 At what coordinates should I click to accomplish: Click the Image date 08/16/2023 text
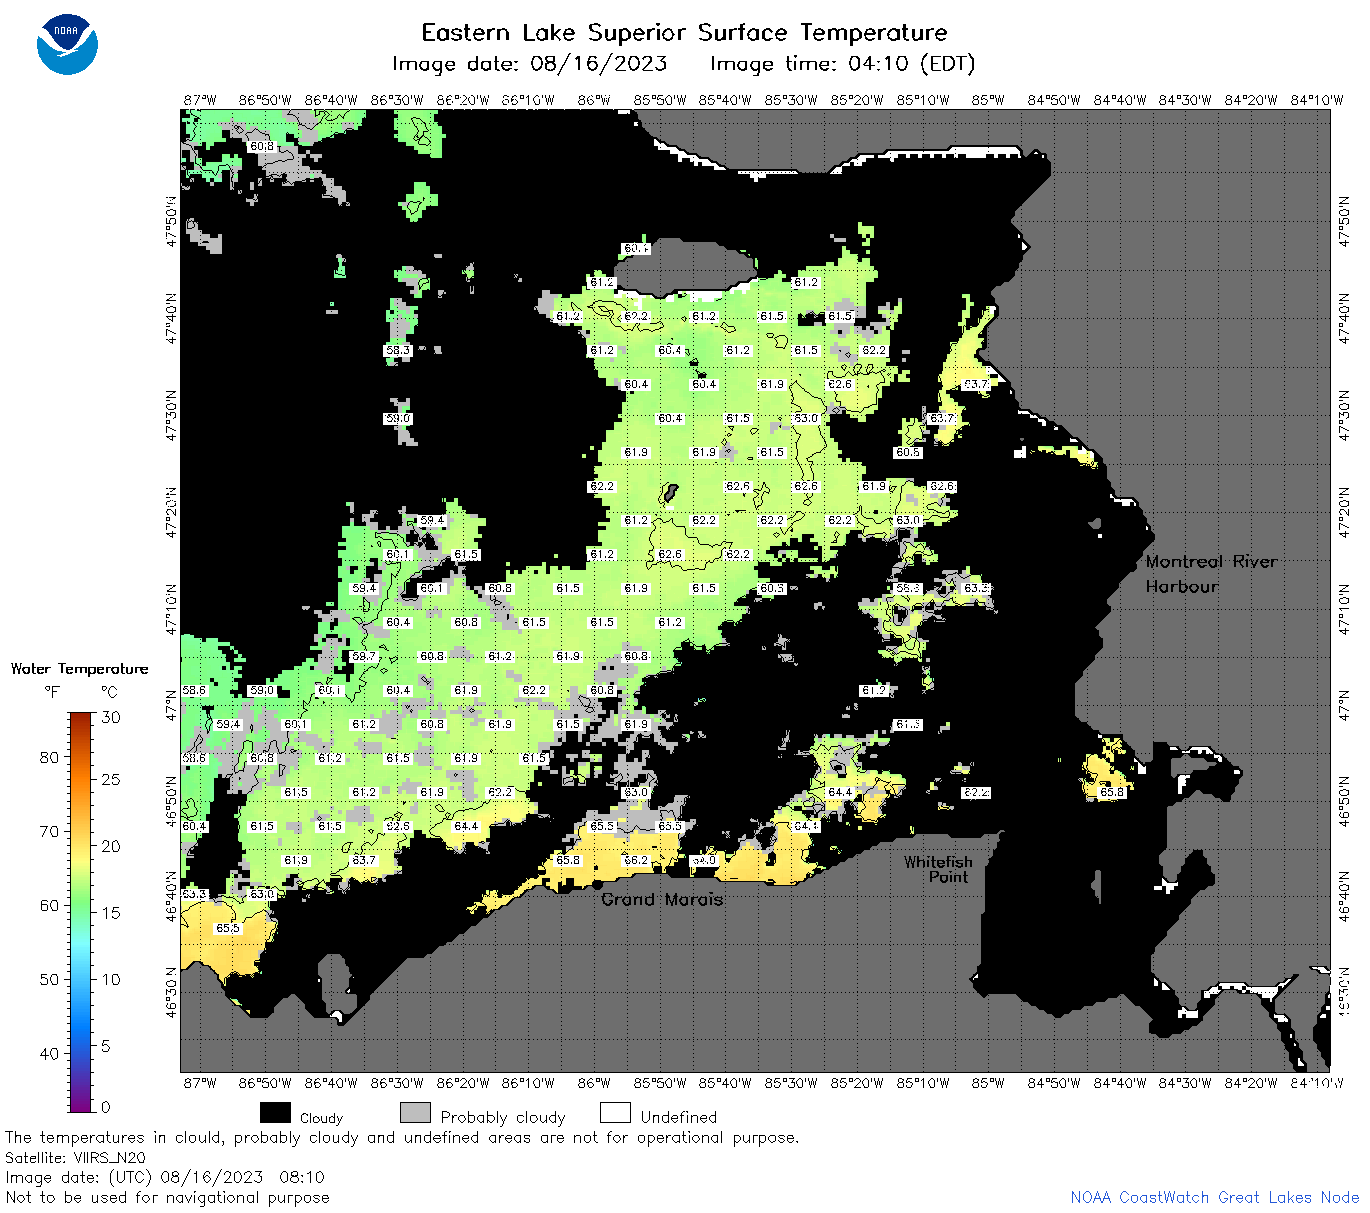point(530,64)
